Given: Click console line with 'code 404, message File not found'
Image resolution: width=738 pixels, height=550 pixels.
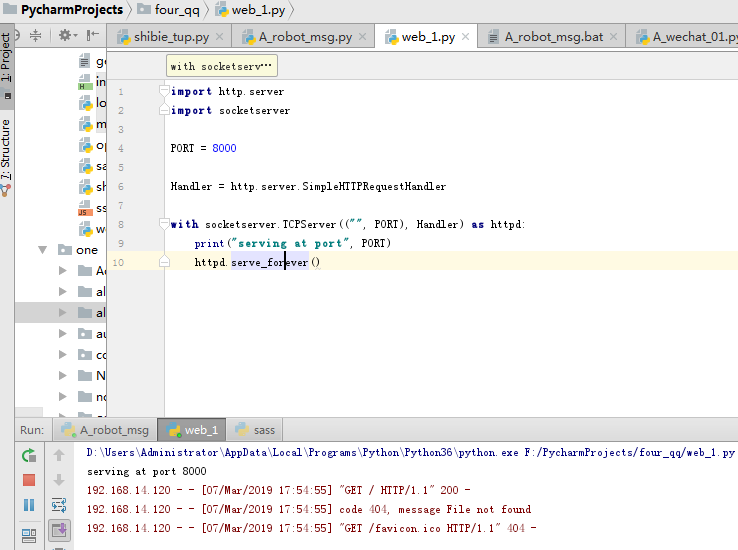Looking at the screenshot, I should tap(309, 510).
